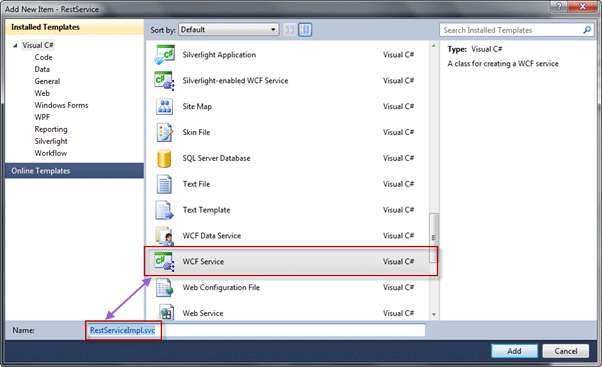The width and height of the screenshot is (602, 367).
Task: Open the Sort by Default dropdown
Action: pos(228,30)
